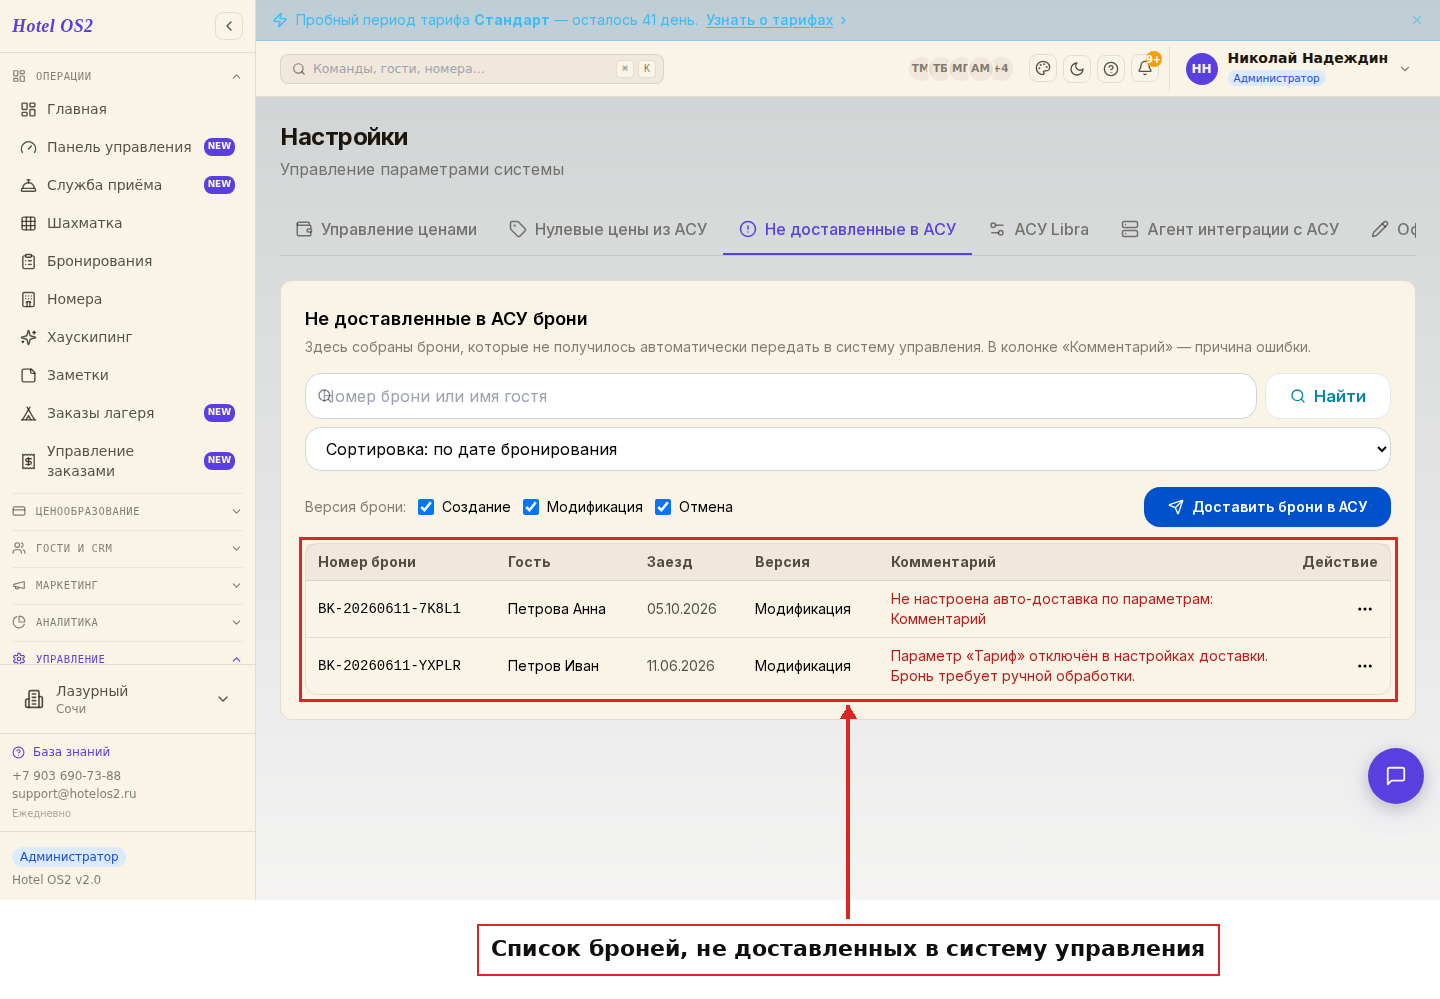Switch to the АСУ Libra tab
1440x999 pixels.
(1038, 229)
